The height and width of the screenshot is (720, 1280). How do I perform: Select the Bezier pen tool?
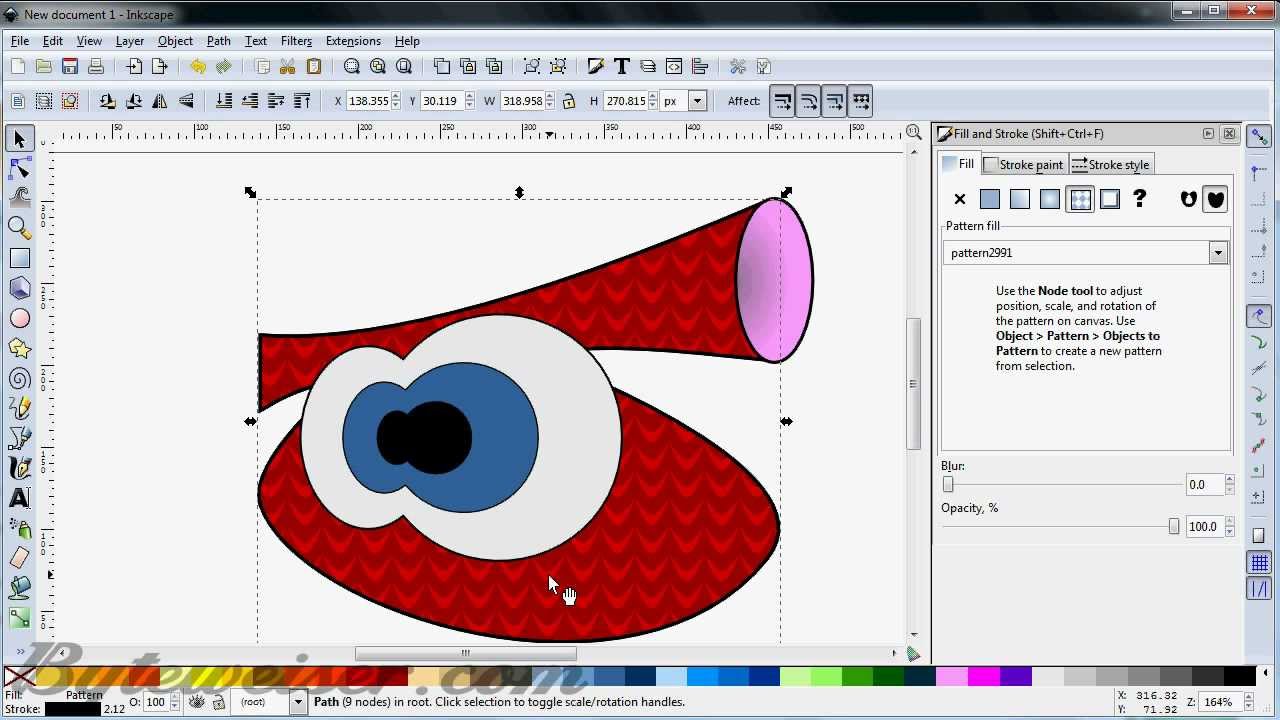19,438
